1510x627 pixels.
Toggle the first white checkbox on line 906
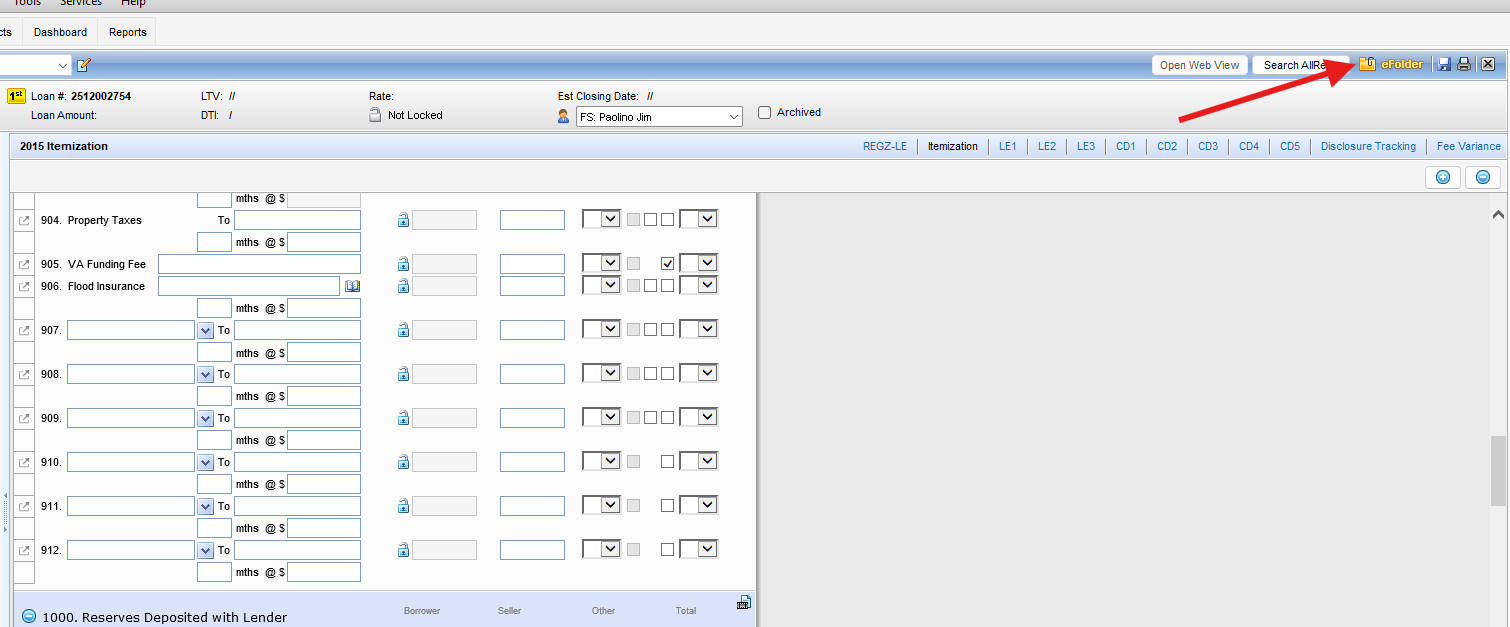[x=650, y=286]
